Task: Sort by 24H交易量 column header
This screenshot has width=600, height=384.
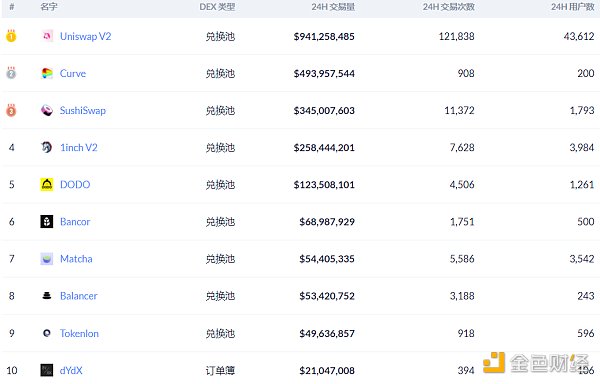Action: coord(333,7)
